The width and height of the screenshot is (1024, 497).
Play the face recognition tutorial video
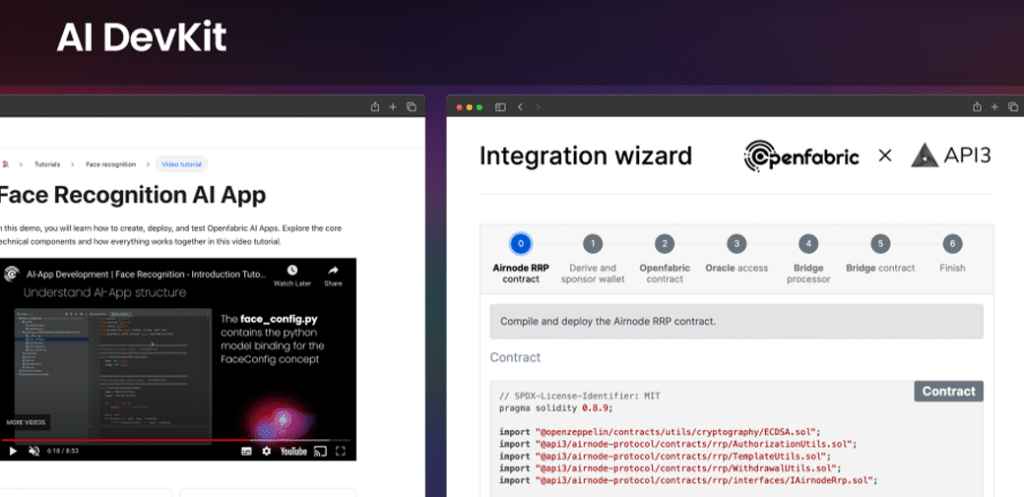(13, 451)
